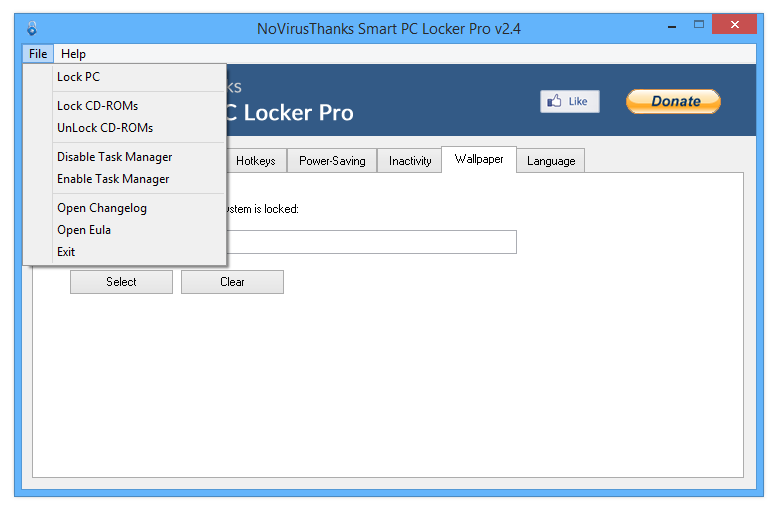Screen dimensions: 780x517
Task: Select UnLock CD-ROMs menu entry
Action: click(x=124, y=128)
